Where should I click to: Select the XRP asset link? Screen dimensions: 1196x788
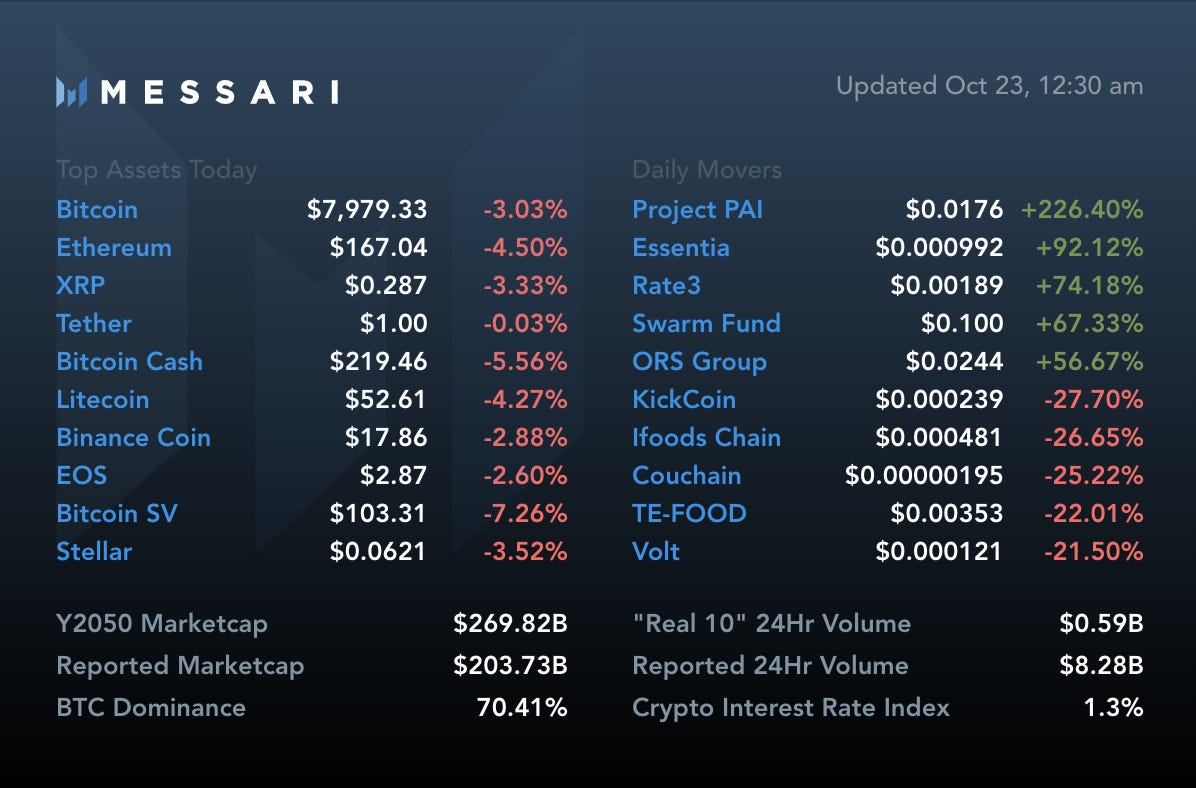pos(81,286)
